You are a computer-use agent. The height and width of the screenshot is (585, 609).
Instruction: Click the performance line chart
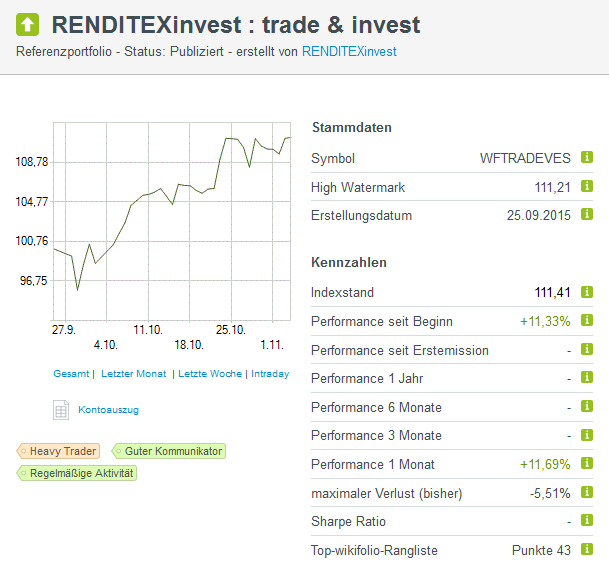coord(171,220)
